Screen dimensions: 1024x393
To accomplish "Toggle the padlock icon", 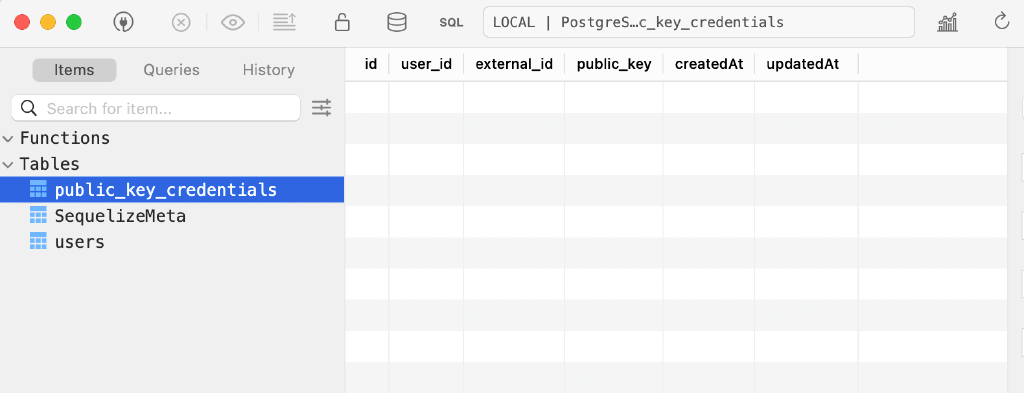I will coord(342,22).
